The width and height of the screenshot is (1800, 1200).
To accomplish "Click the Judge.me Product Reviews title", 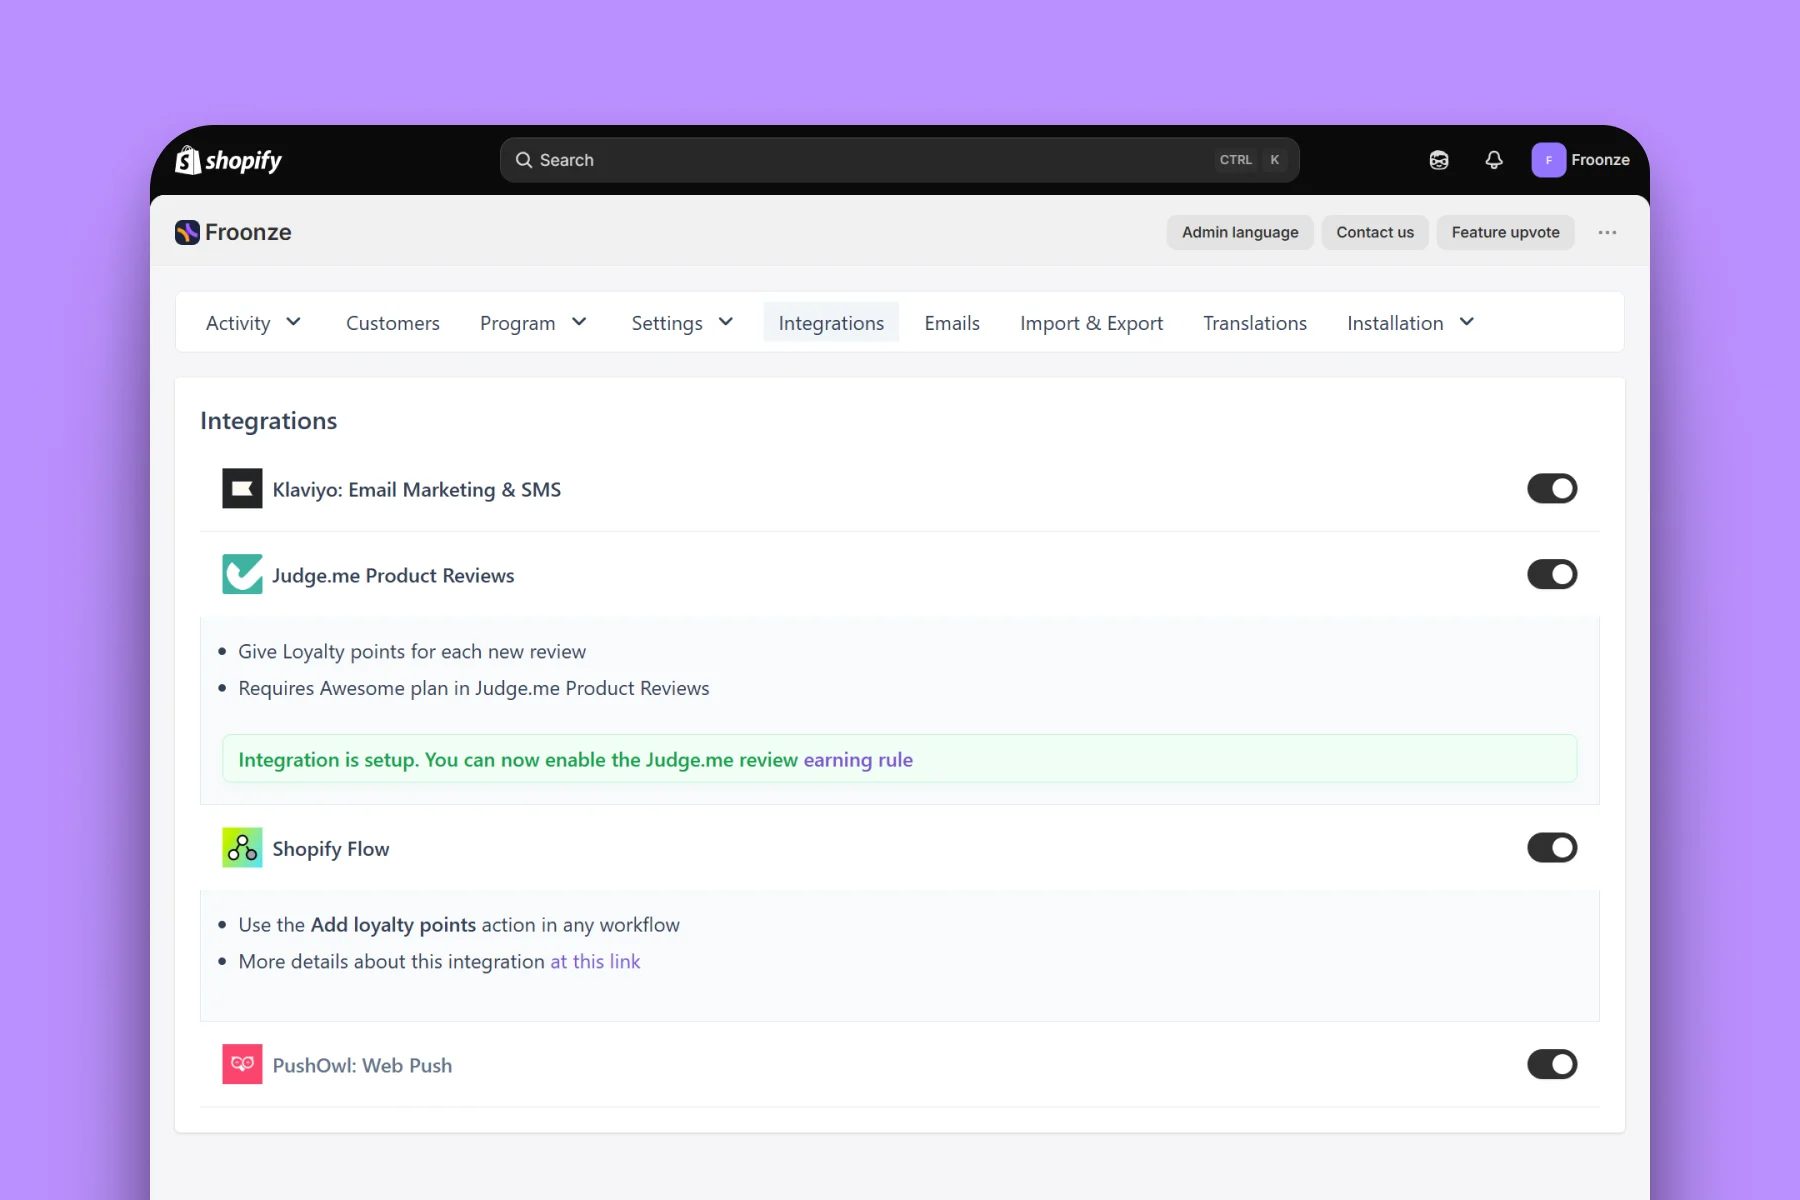I will click(393, 575).
